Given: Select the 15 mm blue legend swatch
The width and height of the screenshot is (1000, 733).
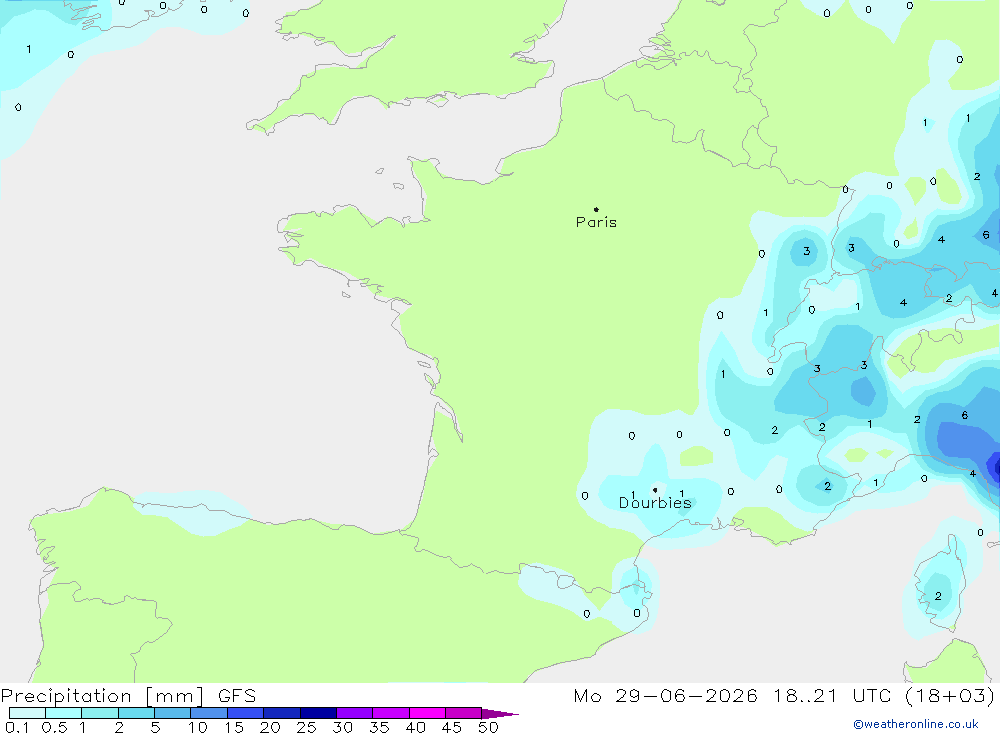Looking at the screenshot, I should (x=245, y=713).
